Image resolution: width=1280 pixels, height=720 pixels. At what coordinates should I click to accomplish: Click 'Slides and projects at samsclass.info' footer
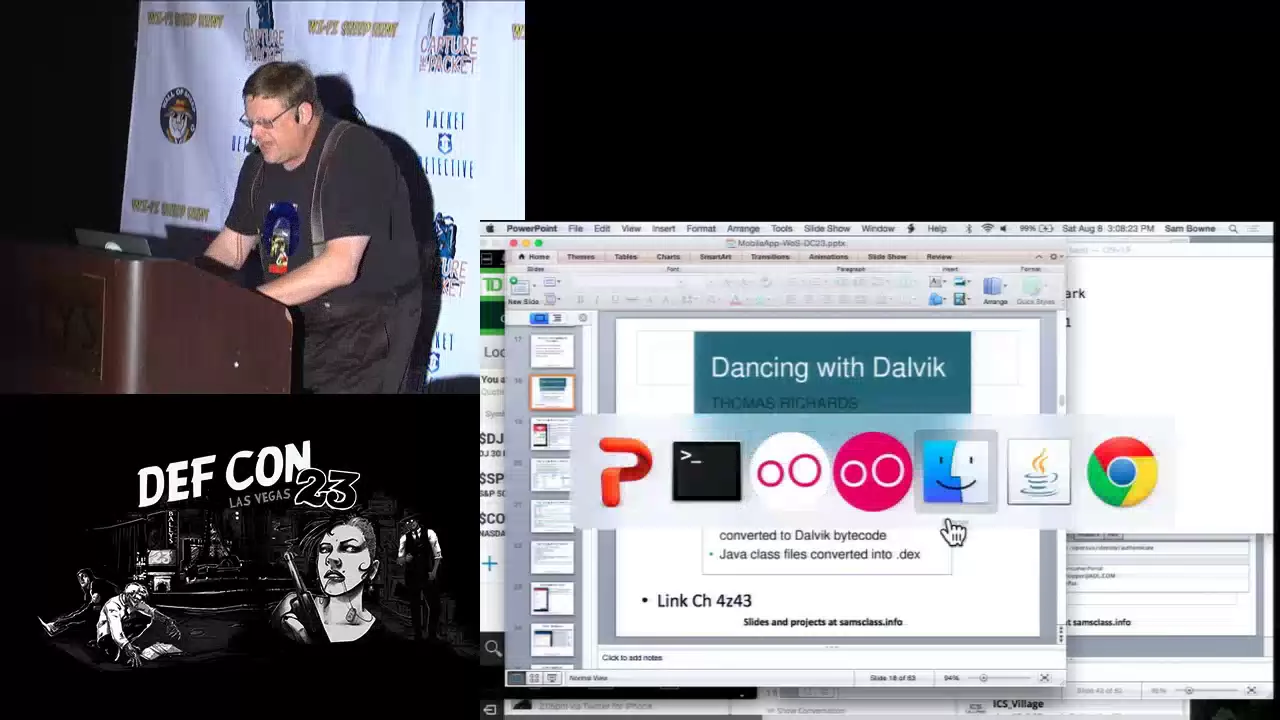pos(823,622)
